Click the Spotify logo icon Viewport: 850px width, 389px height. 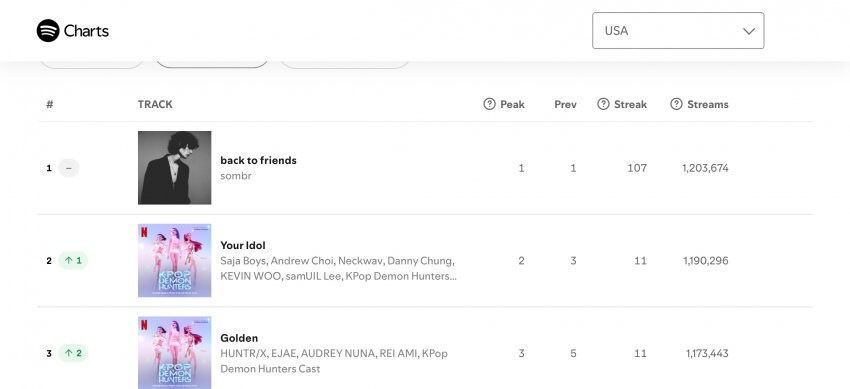(x=48, y=30)
